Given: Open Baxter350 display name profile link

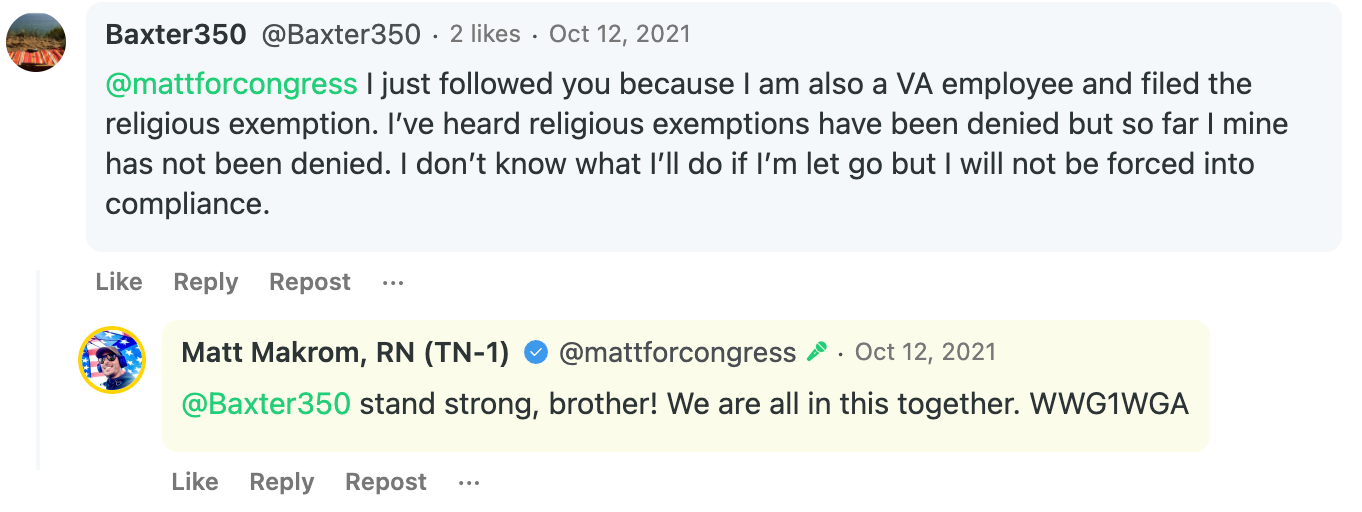Looking at the screenshot, I should pyautogui.click(x=175, y=34).
